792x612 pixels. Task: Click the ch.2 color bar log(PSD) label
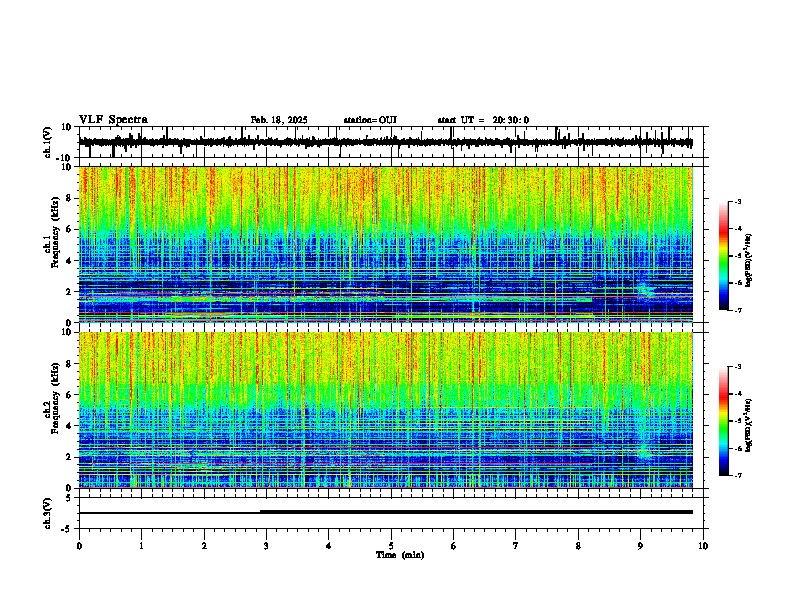748,425
